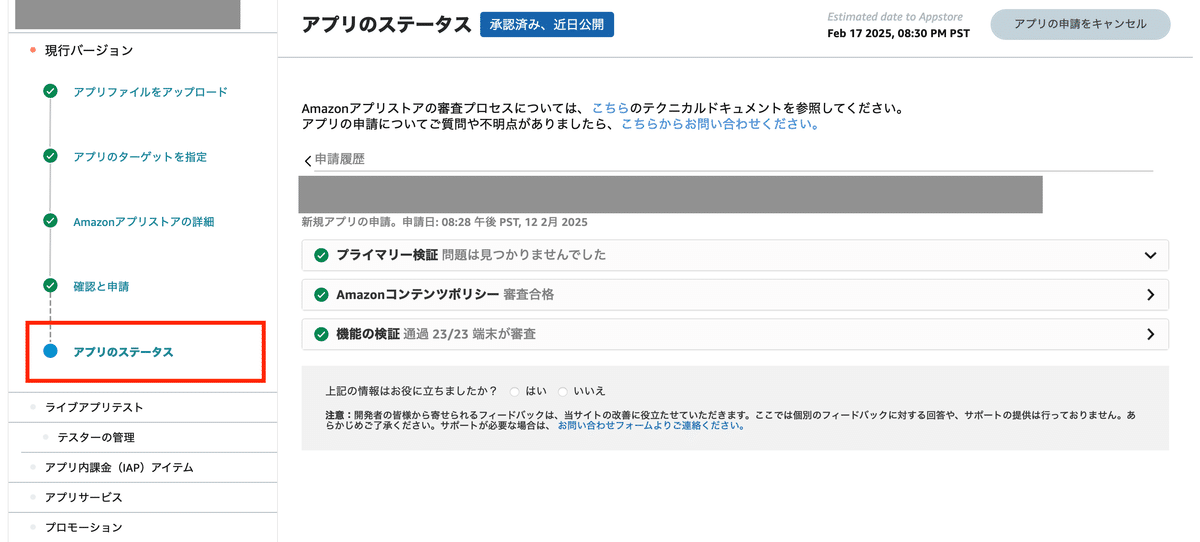This screenshot has height=542, width=1200.
Task: Open こちら technical document link
Action: point(610,107)
